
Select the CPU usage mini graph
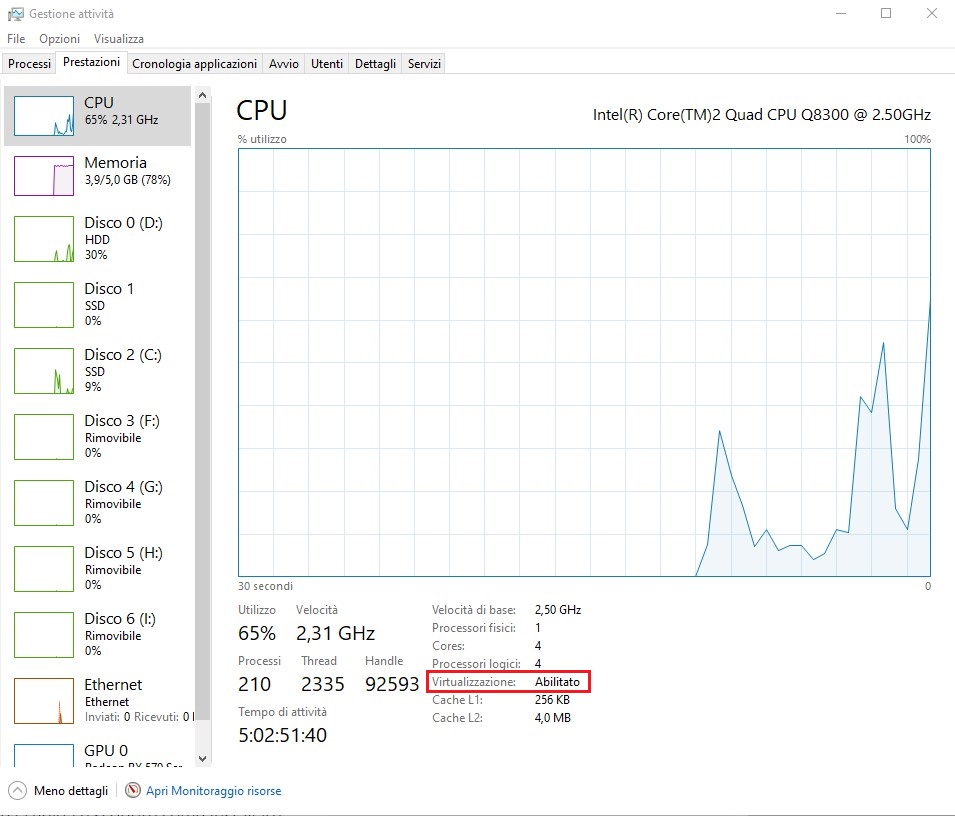tap(44, 116)
